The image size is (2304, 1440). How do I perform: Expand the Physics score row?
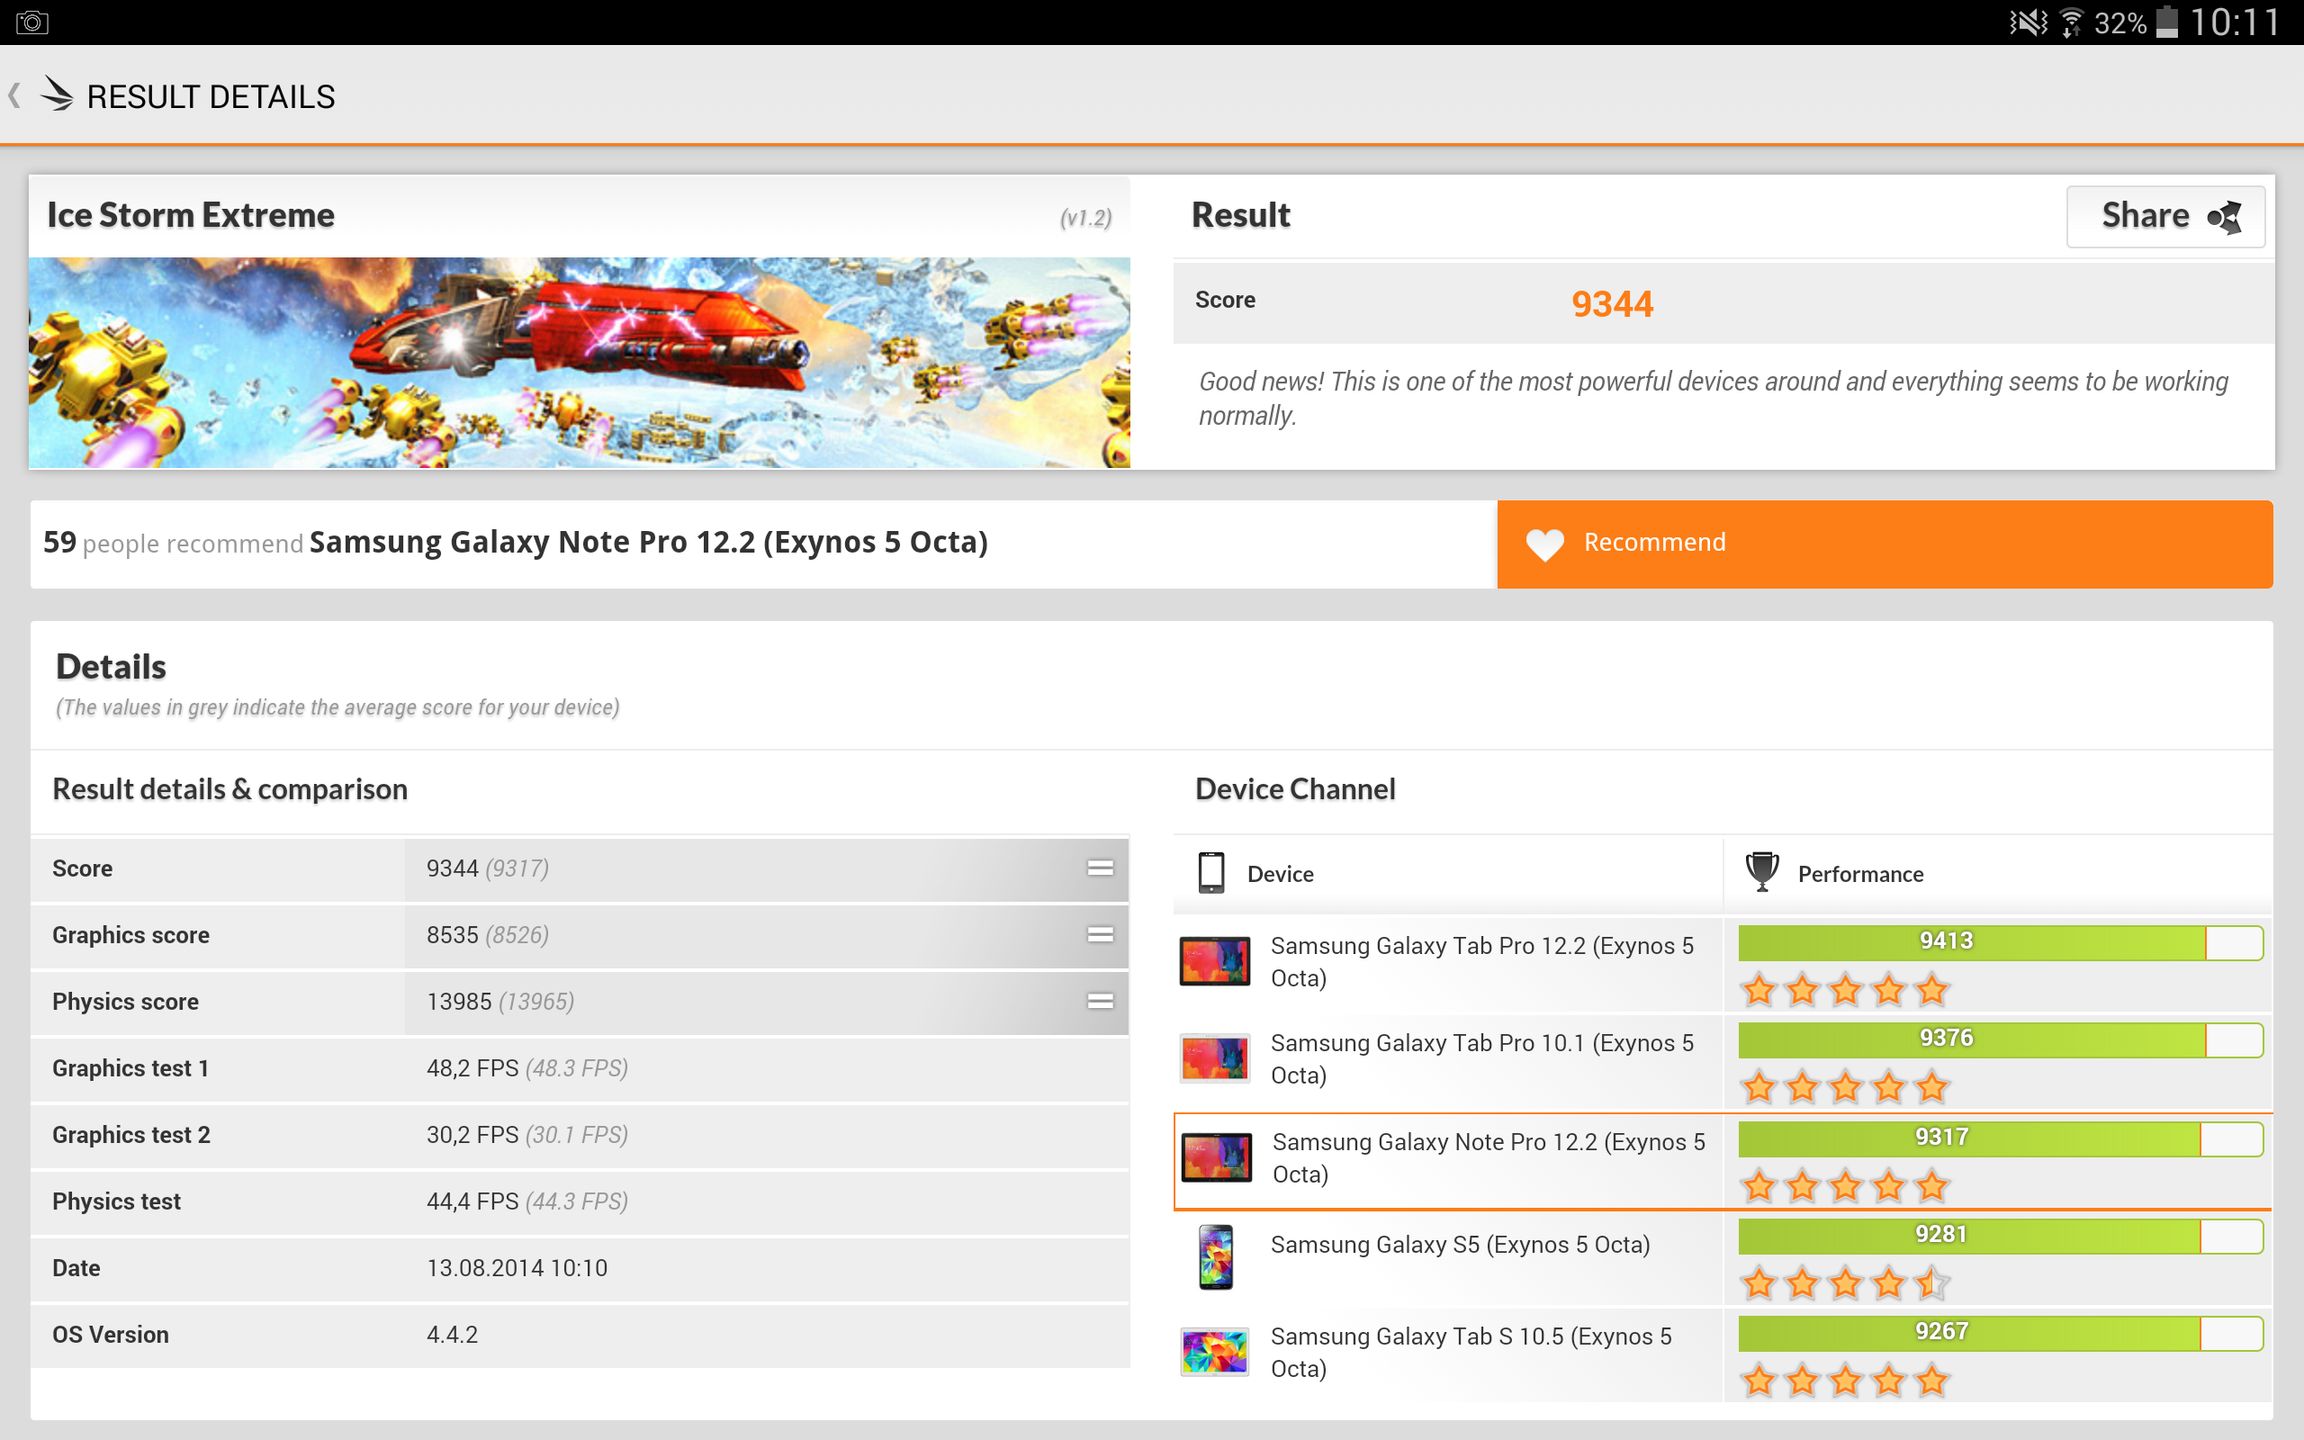(1100, 1001)
